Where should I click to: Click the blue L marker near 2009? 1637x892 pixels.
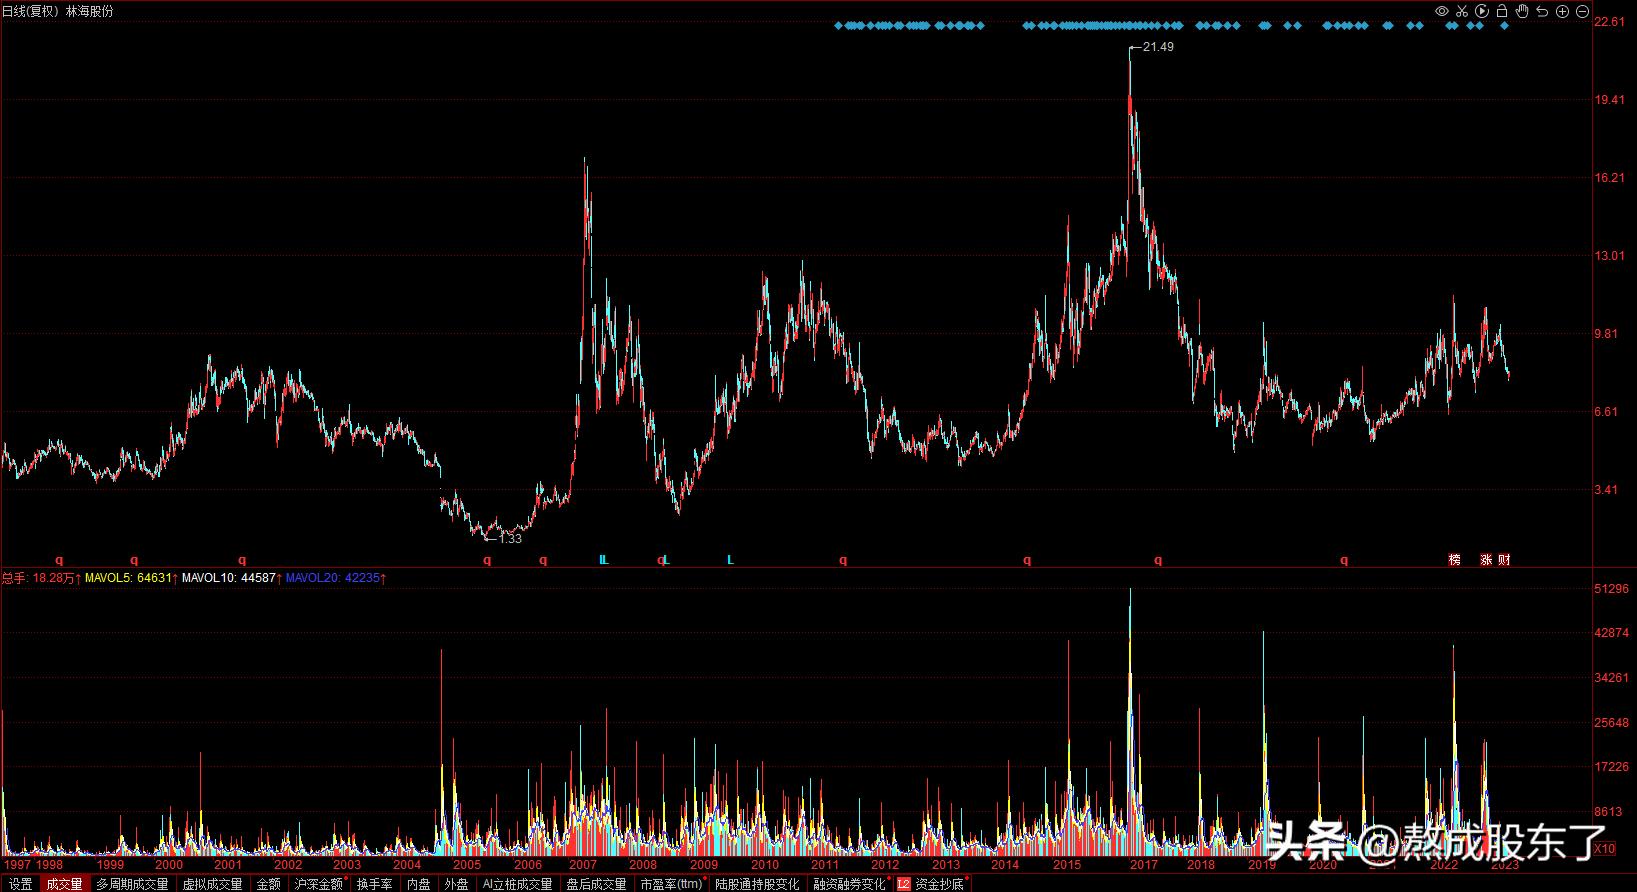coord(730,560)
